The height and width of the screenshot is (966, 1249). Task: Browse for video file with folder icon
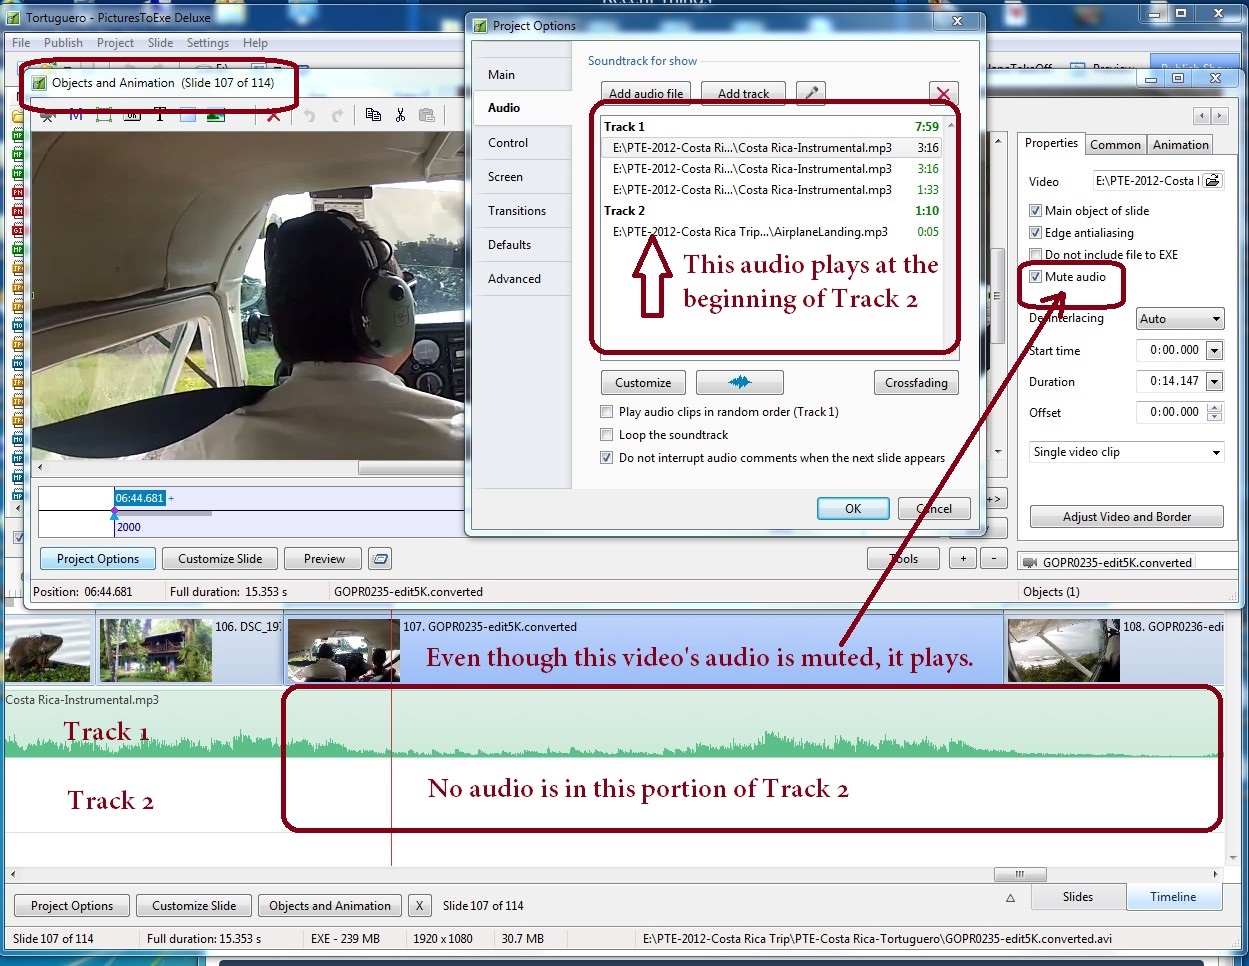tap(1212, 181)
